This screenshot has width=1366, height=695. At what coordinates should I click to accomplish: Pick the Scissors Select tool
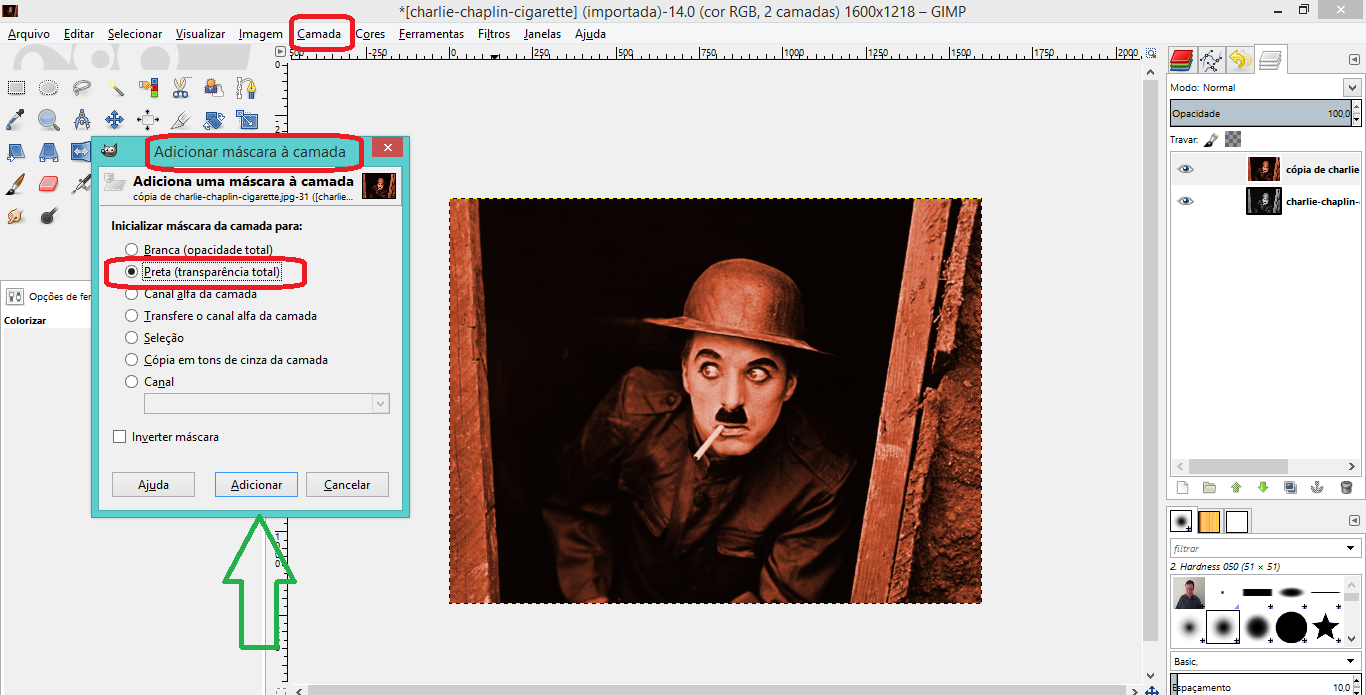(180, 88)
